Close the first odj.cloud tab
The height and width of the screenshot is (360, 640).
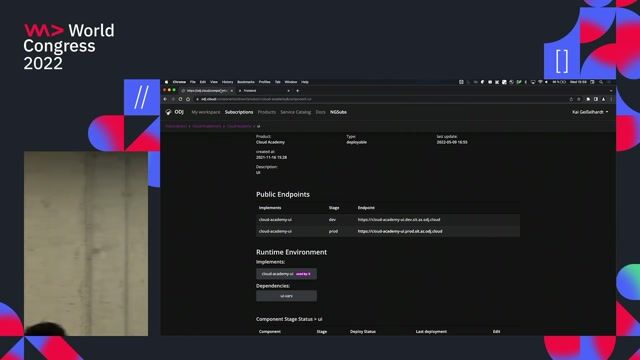pyautogui.click(x=231, y=91)
